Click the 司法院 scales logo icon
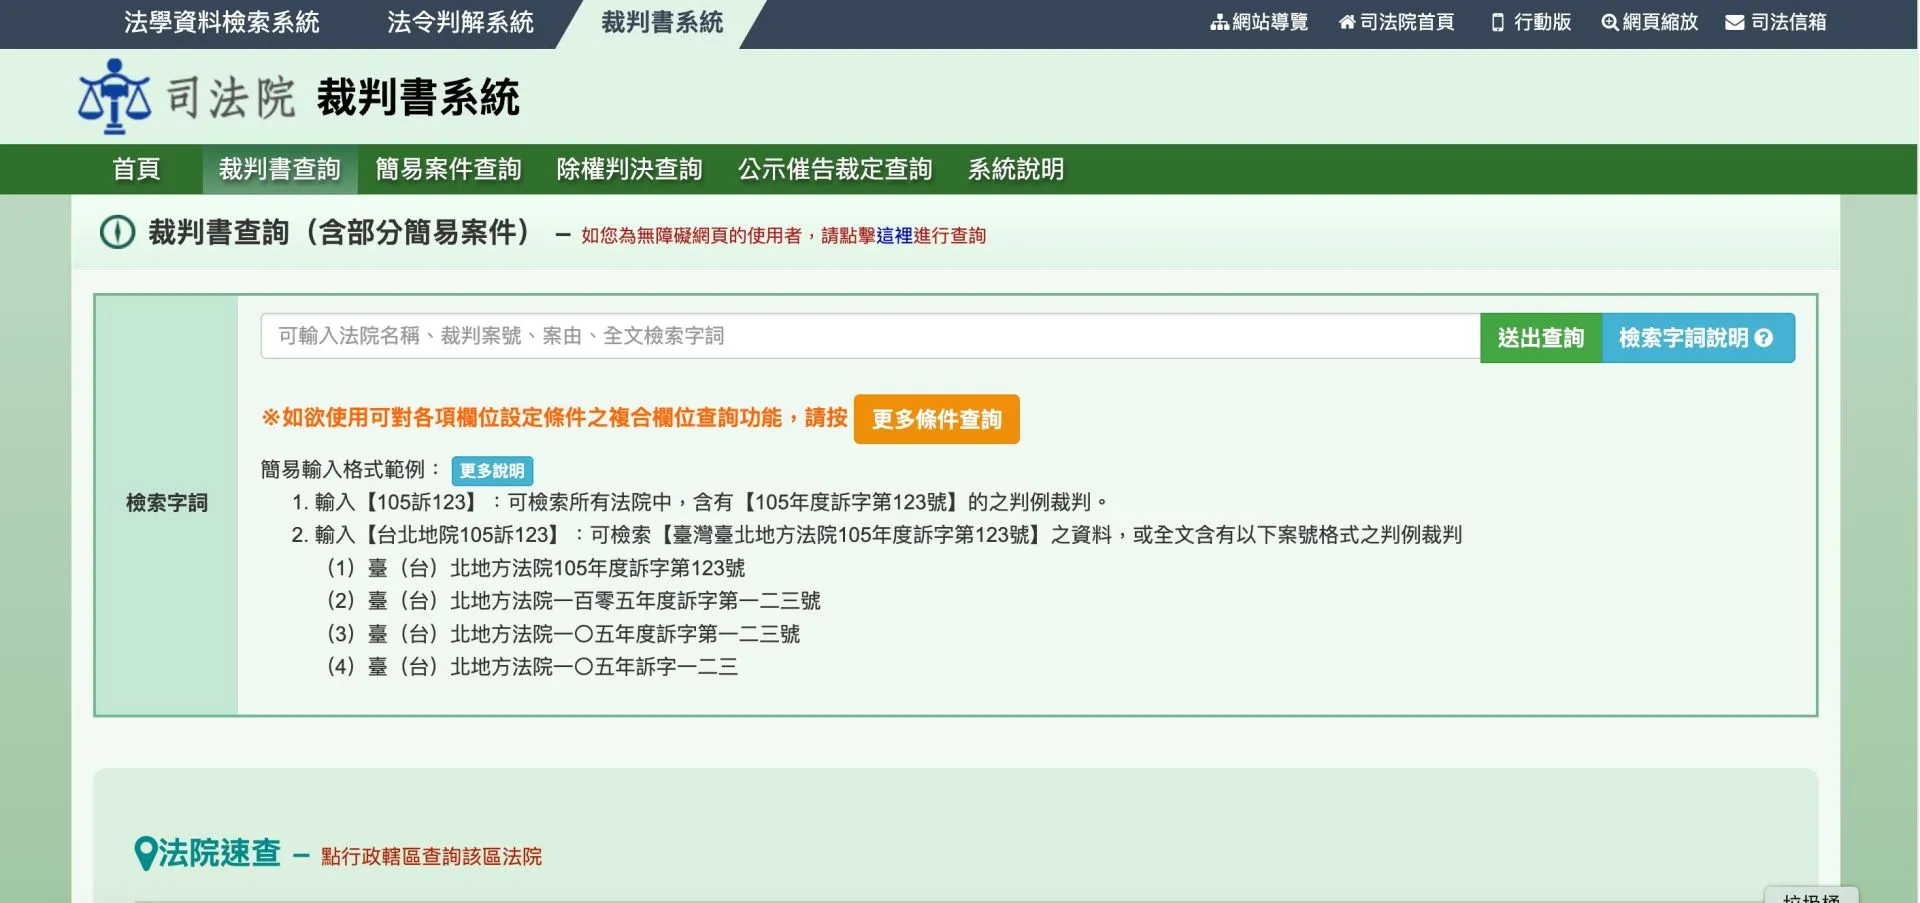 point(113,97)
